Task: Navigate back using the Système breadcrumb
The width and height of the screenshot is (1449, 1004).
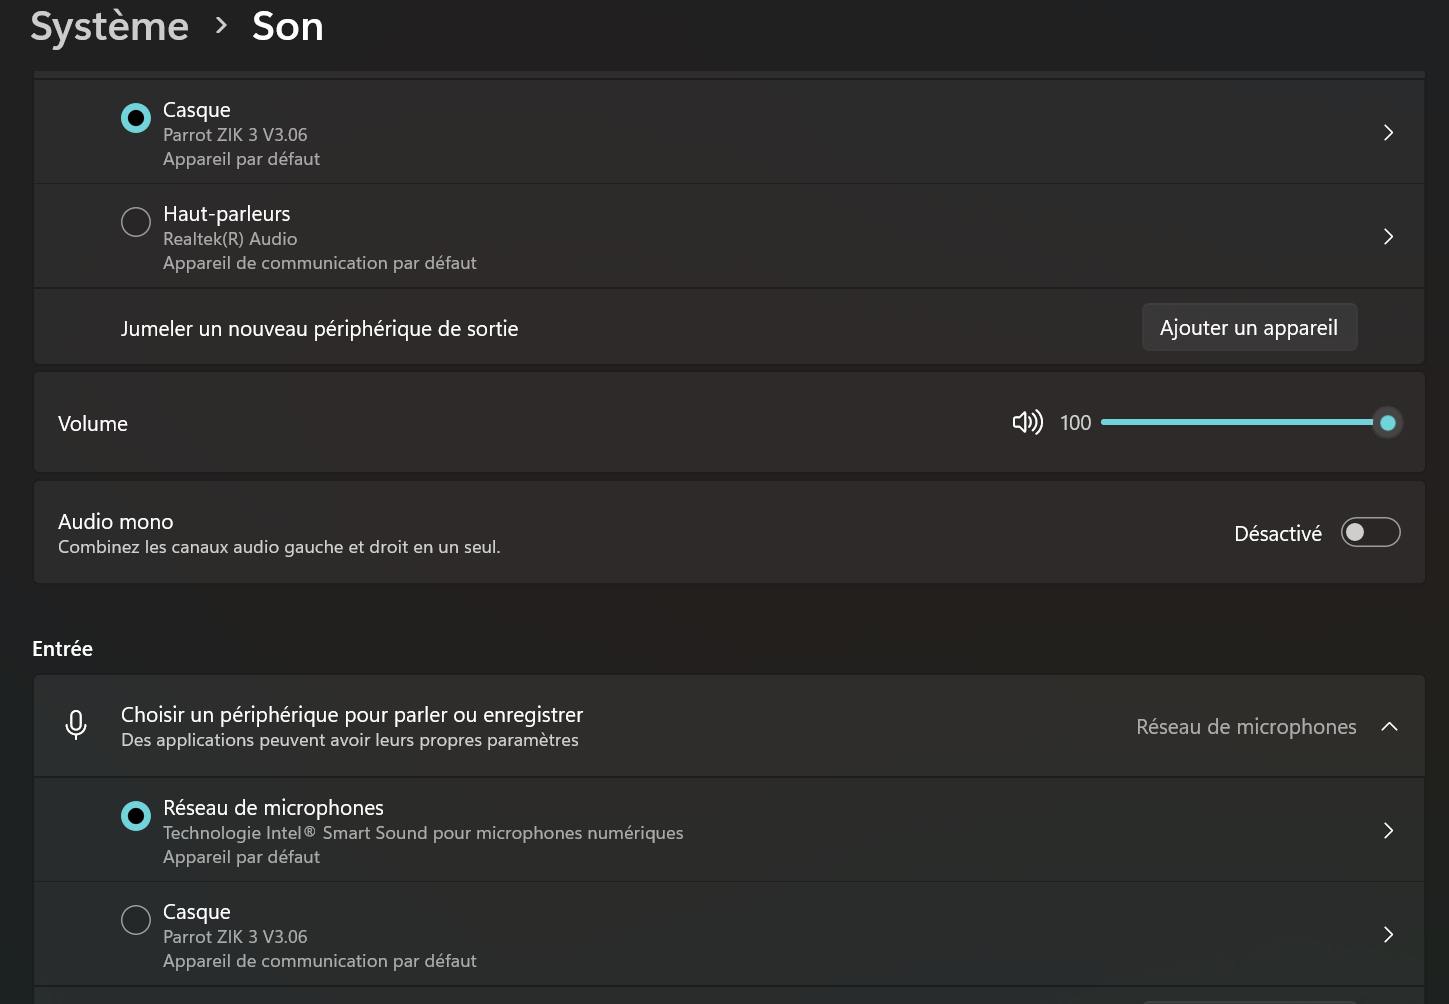Action: tap(109, 26)
